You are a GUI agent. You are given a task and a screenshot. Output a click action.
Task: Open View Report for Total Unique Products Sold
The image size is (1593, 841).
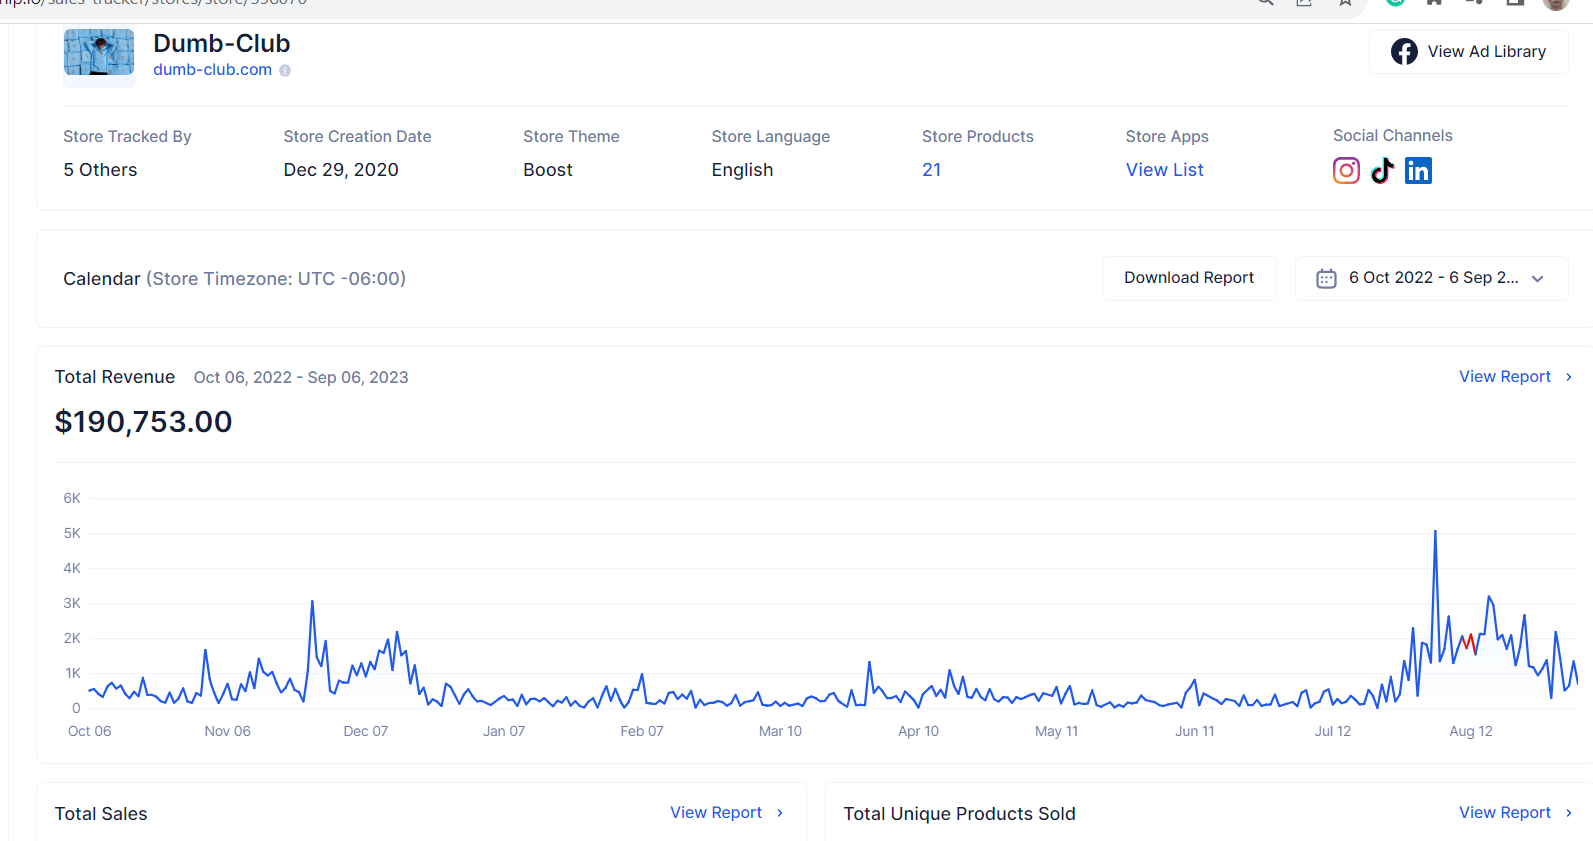point(1504,813)
